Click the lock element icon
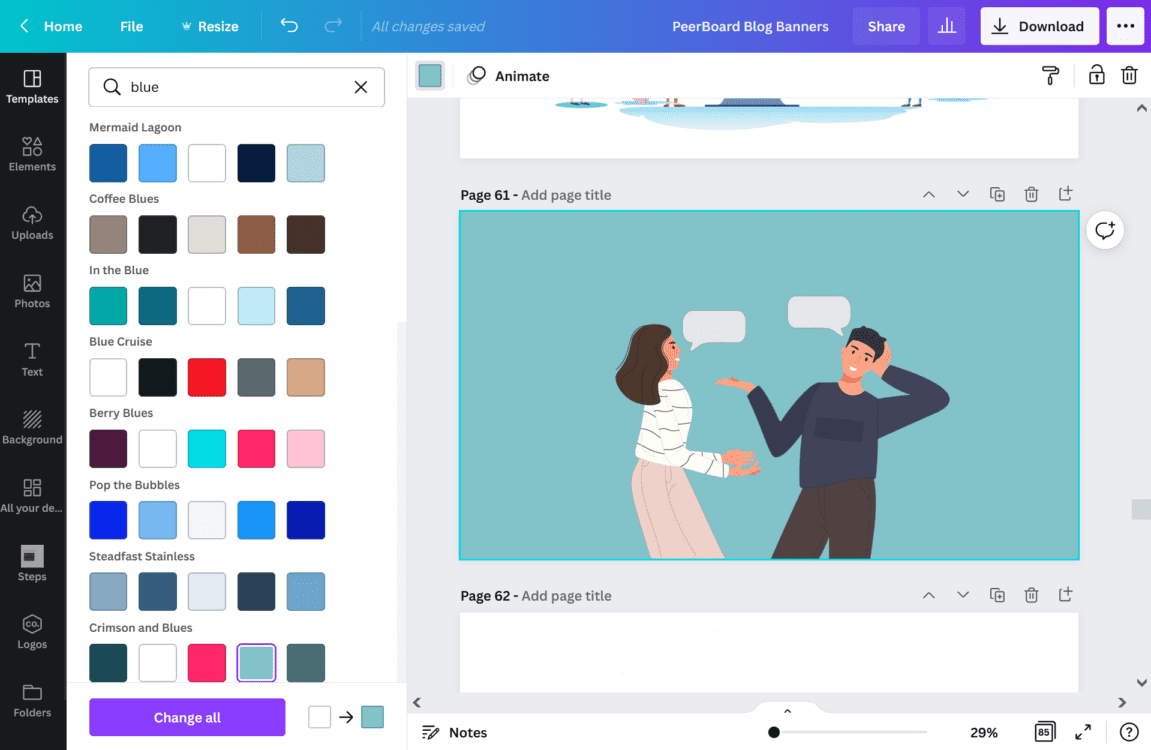The image size is (1151, 750). (x=1096, y=75)
